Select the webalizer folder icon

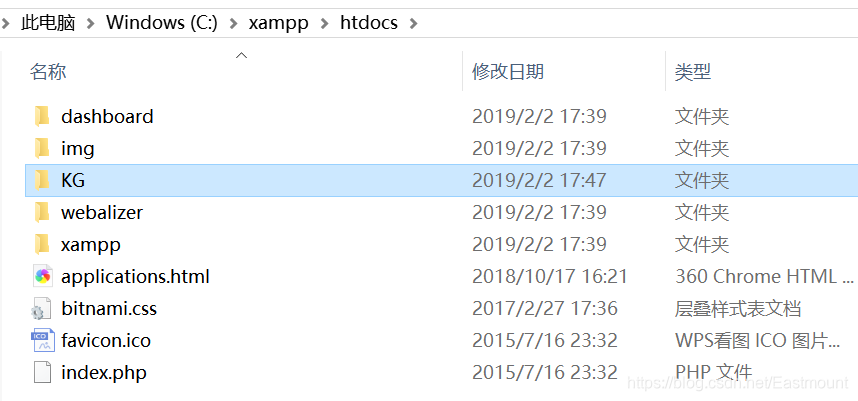point(42,212)
